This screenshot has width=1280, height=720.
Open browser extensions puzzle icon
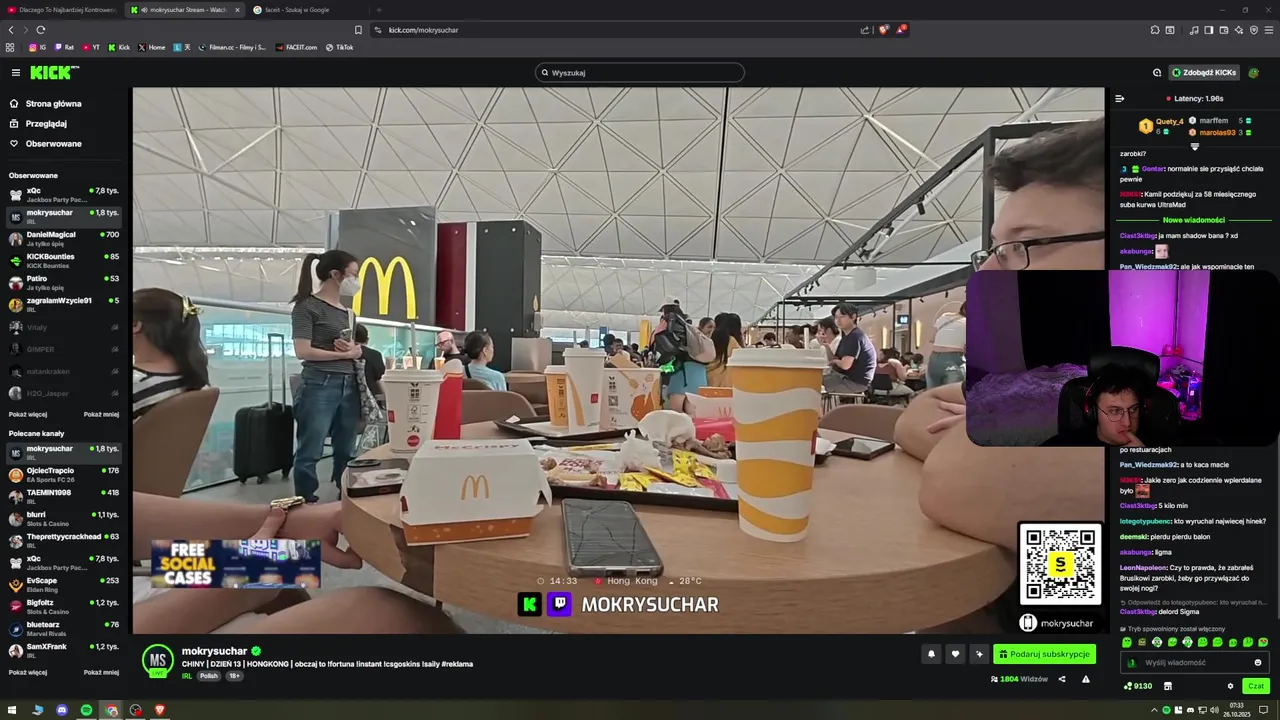pos(1155,30)
